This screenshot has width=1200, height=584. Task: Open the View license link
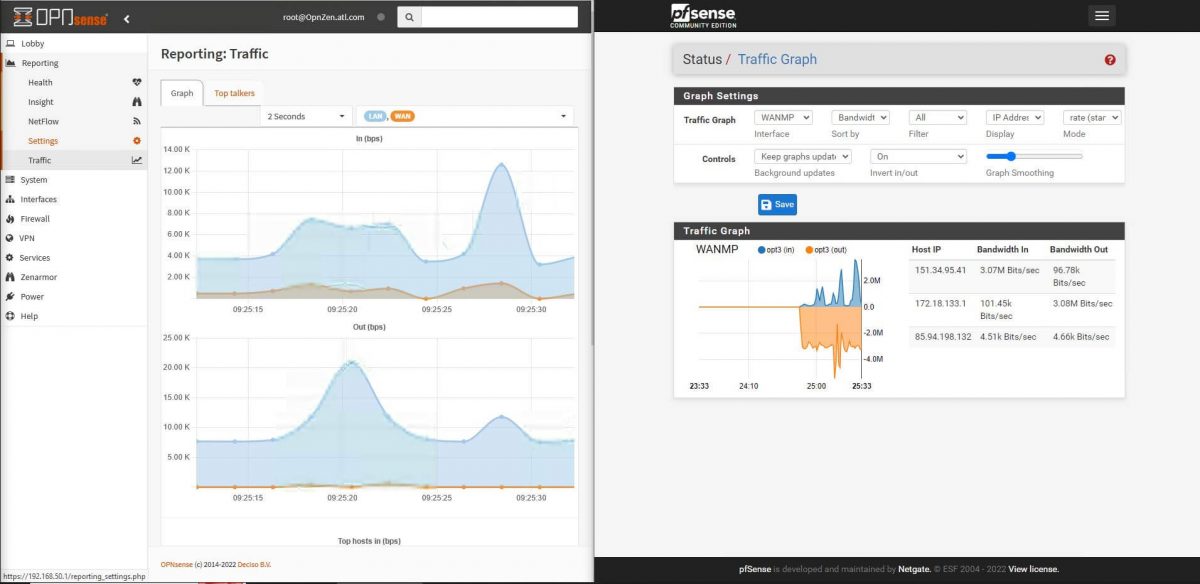(1033, 568)
